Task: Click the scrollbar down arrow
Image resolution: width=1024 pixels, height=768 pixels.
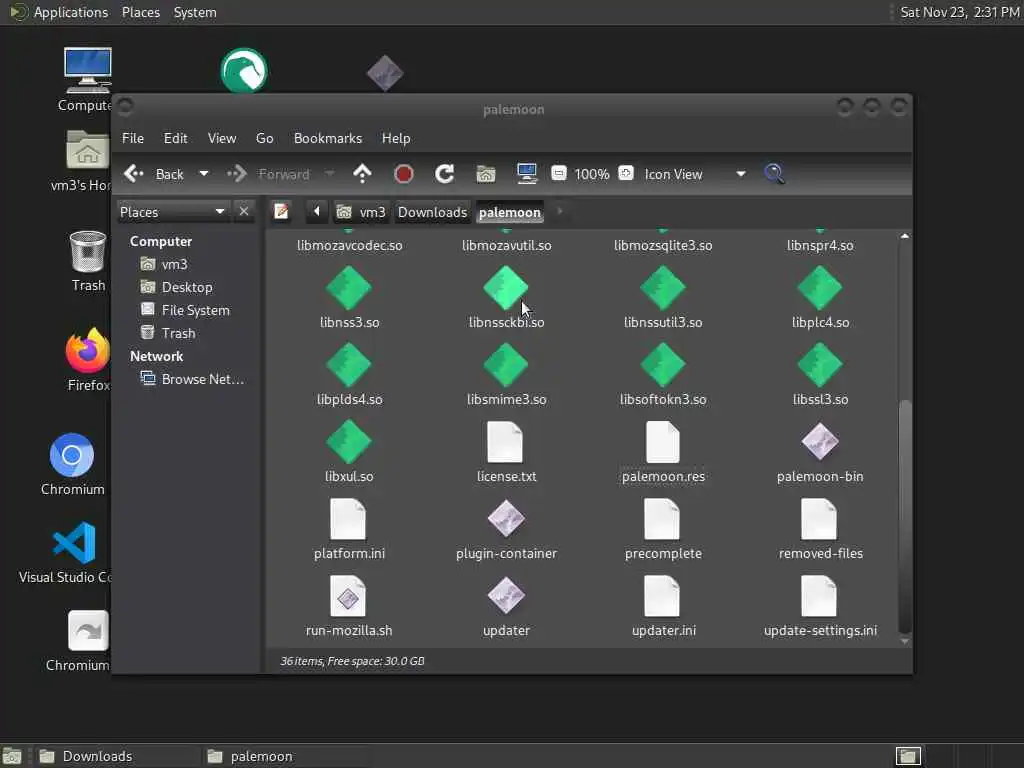Action: pos(904,641)
